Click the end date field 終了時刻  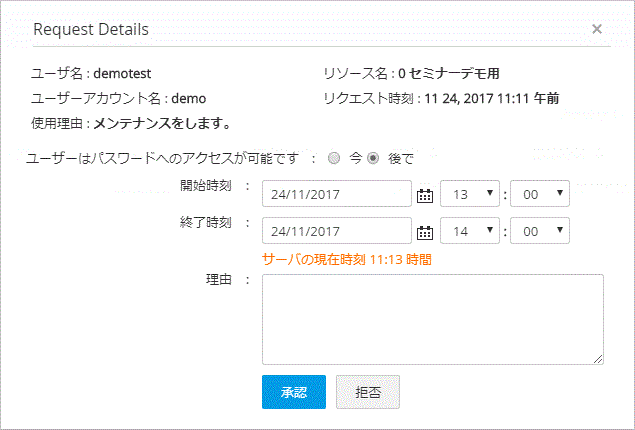[x=336, y=231]
